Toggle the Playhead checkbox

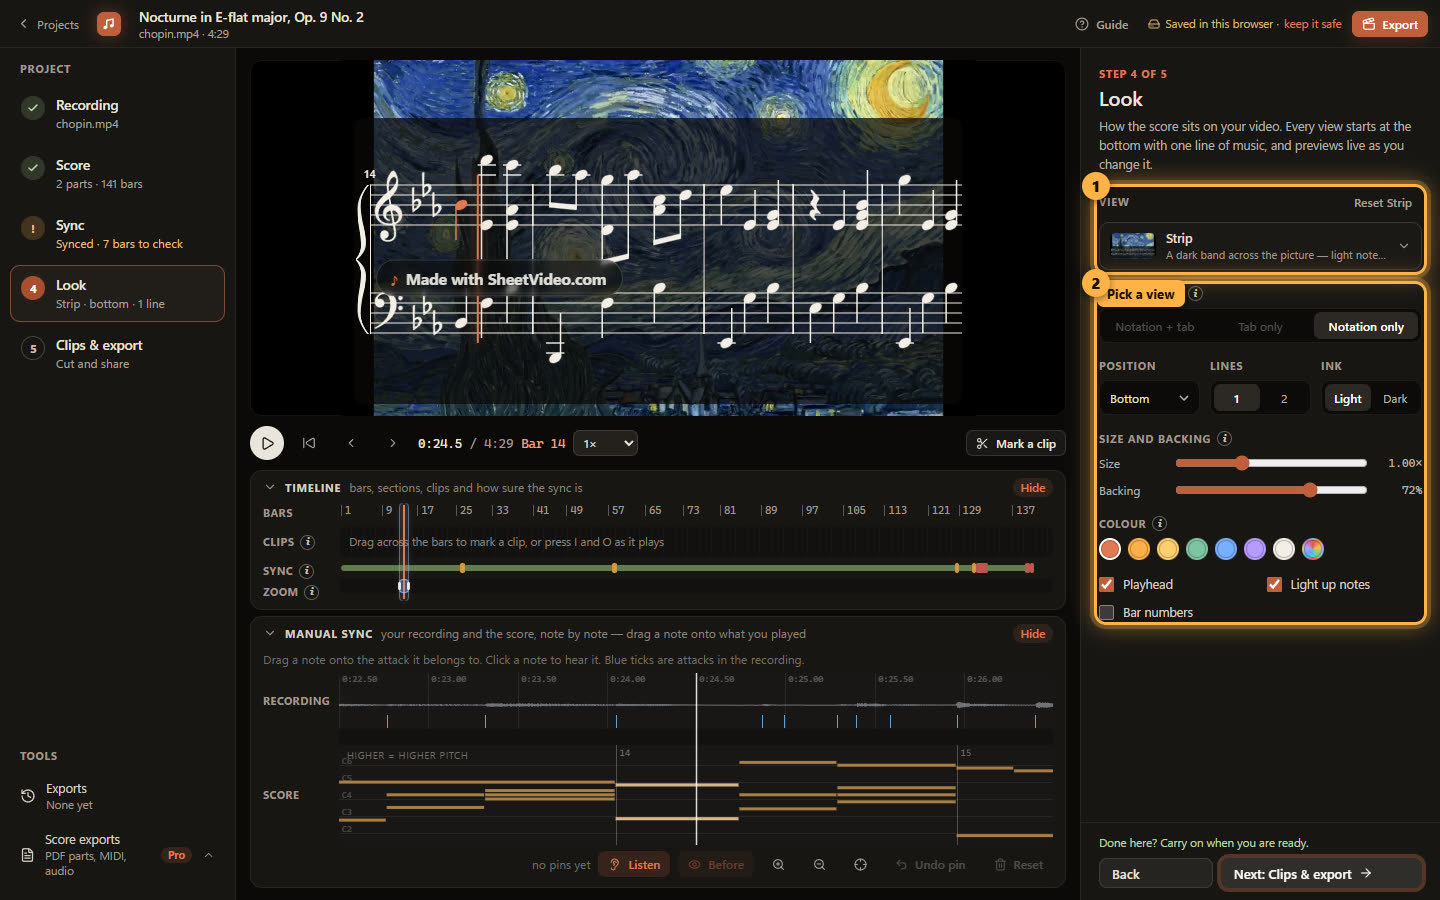(x=1107, y=584)
